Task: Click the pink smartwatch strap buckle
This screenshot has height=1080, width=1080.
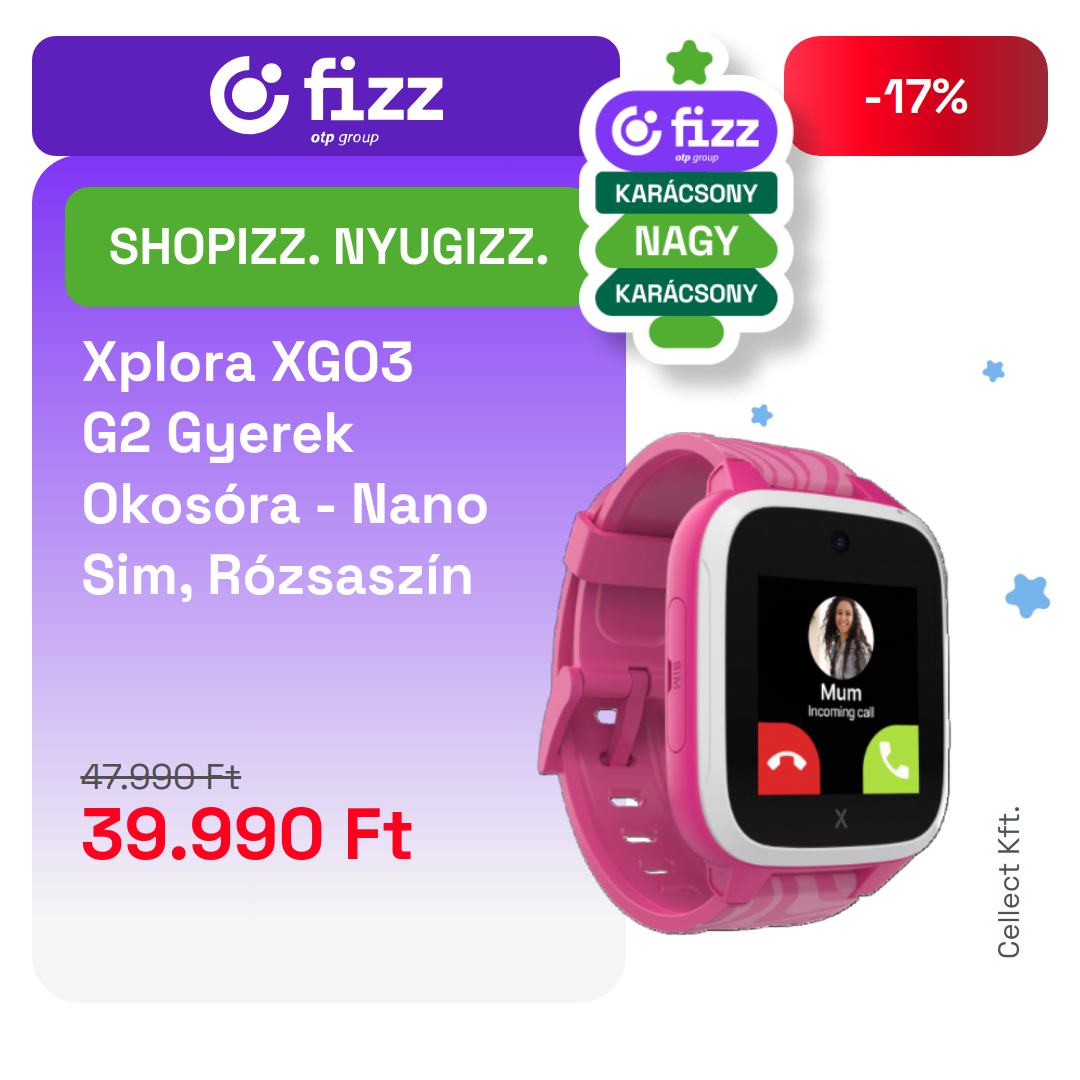Action: [x=606, y=716]
